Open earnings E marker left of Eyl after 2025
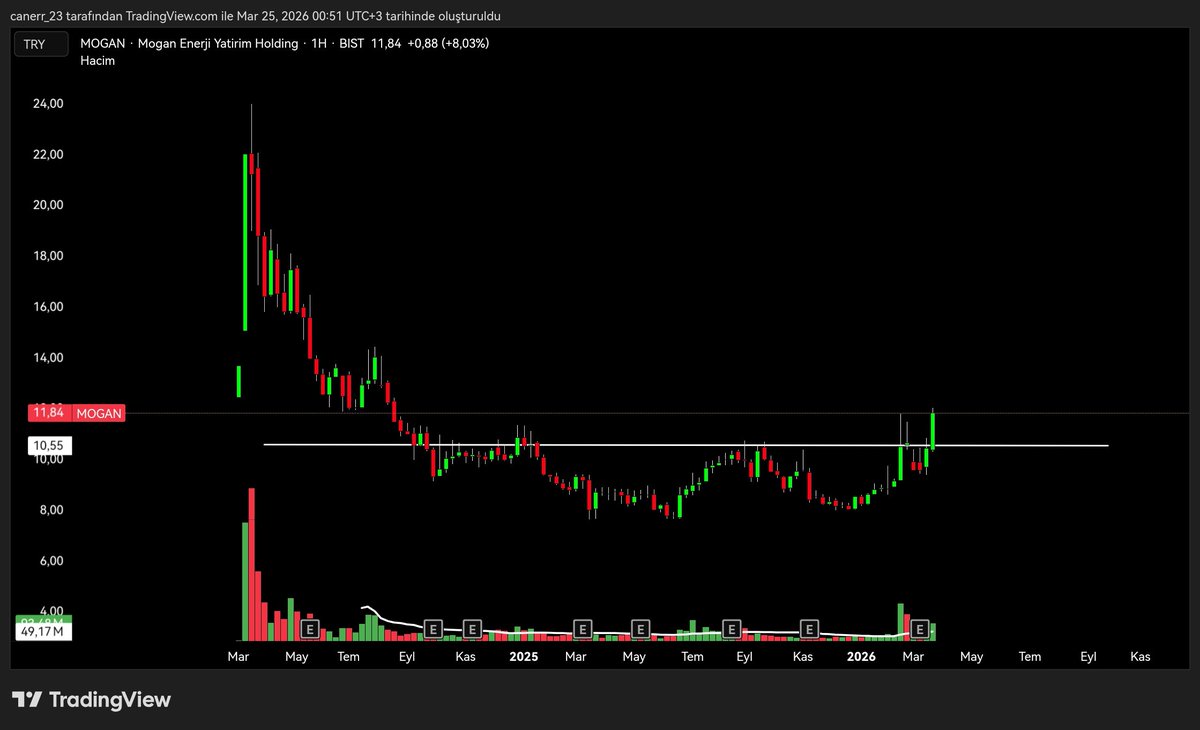This screenshot has height=730, width=1200. (x=732, y=629)
